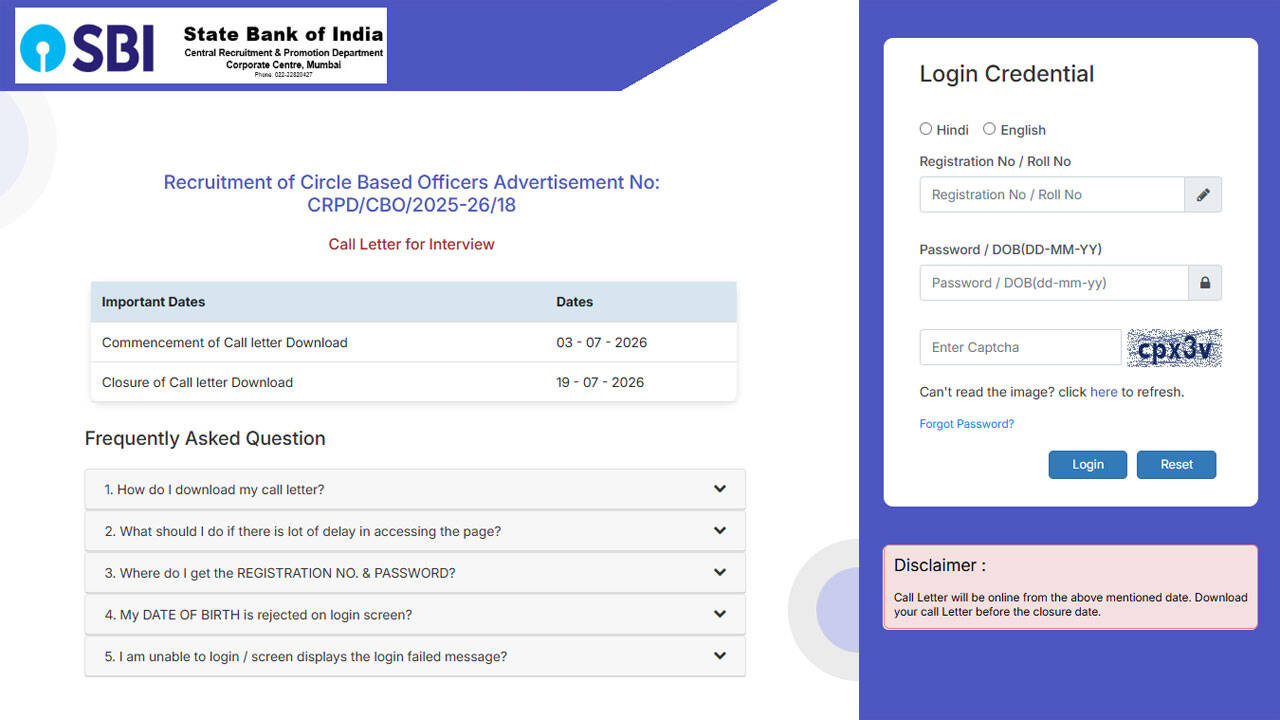
Task: Click the Recruitment of Circle Based Officers title
Action: pyautogui.click(x=411, y=194)
